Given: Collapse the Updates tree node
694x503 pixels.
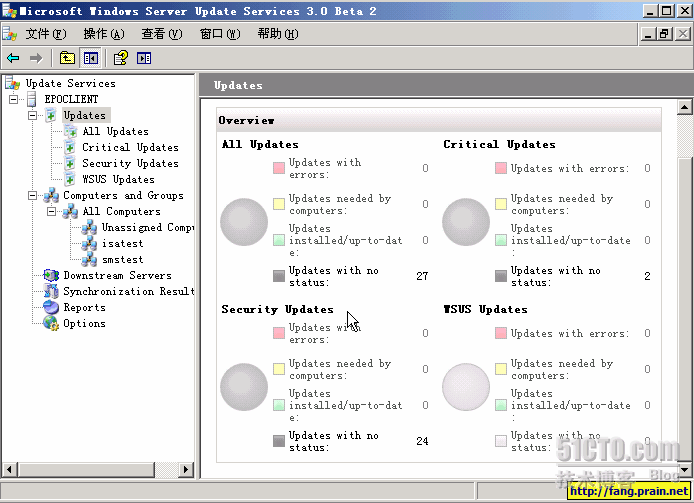Looking at the screenshot, I should pos(32,116).
